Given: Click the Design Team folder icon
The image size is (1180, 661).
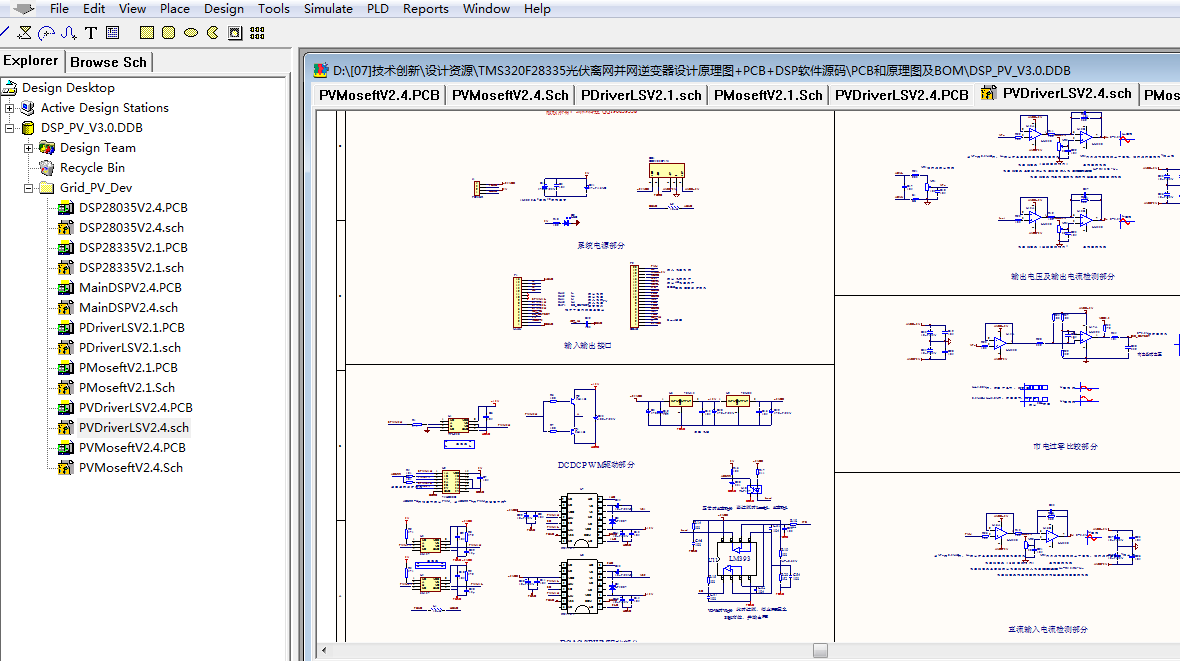Looking at the screenshot, I should pos(47,148).
